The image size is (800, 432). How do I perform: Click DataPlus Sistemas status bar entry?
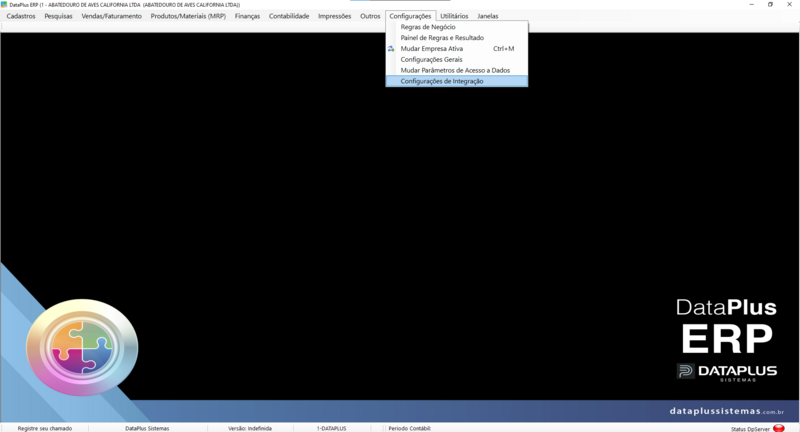147,428
